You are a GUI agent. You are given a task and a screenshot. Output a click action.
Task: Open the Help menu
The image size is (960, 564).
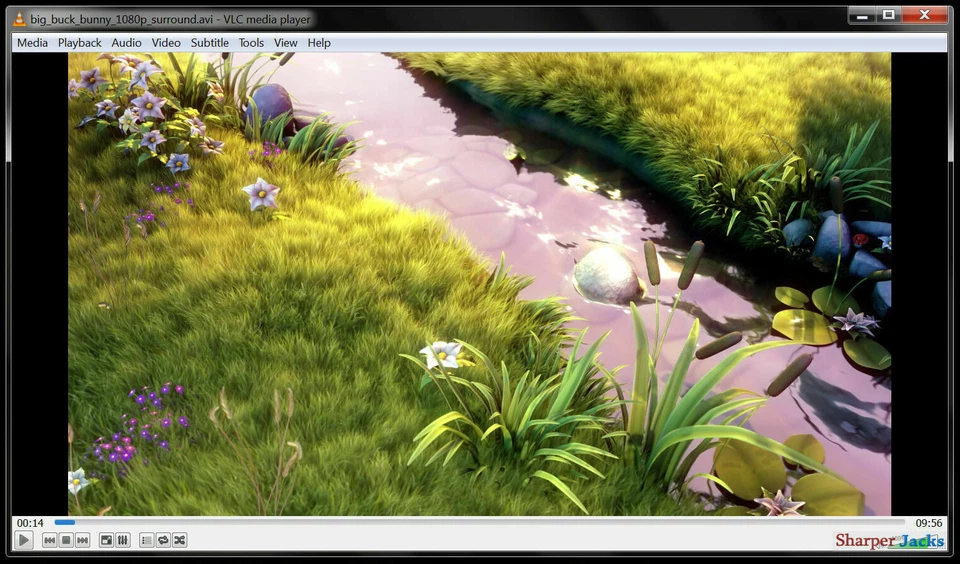319,43
